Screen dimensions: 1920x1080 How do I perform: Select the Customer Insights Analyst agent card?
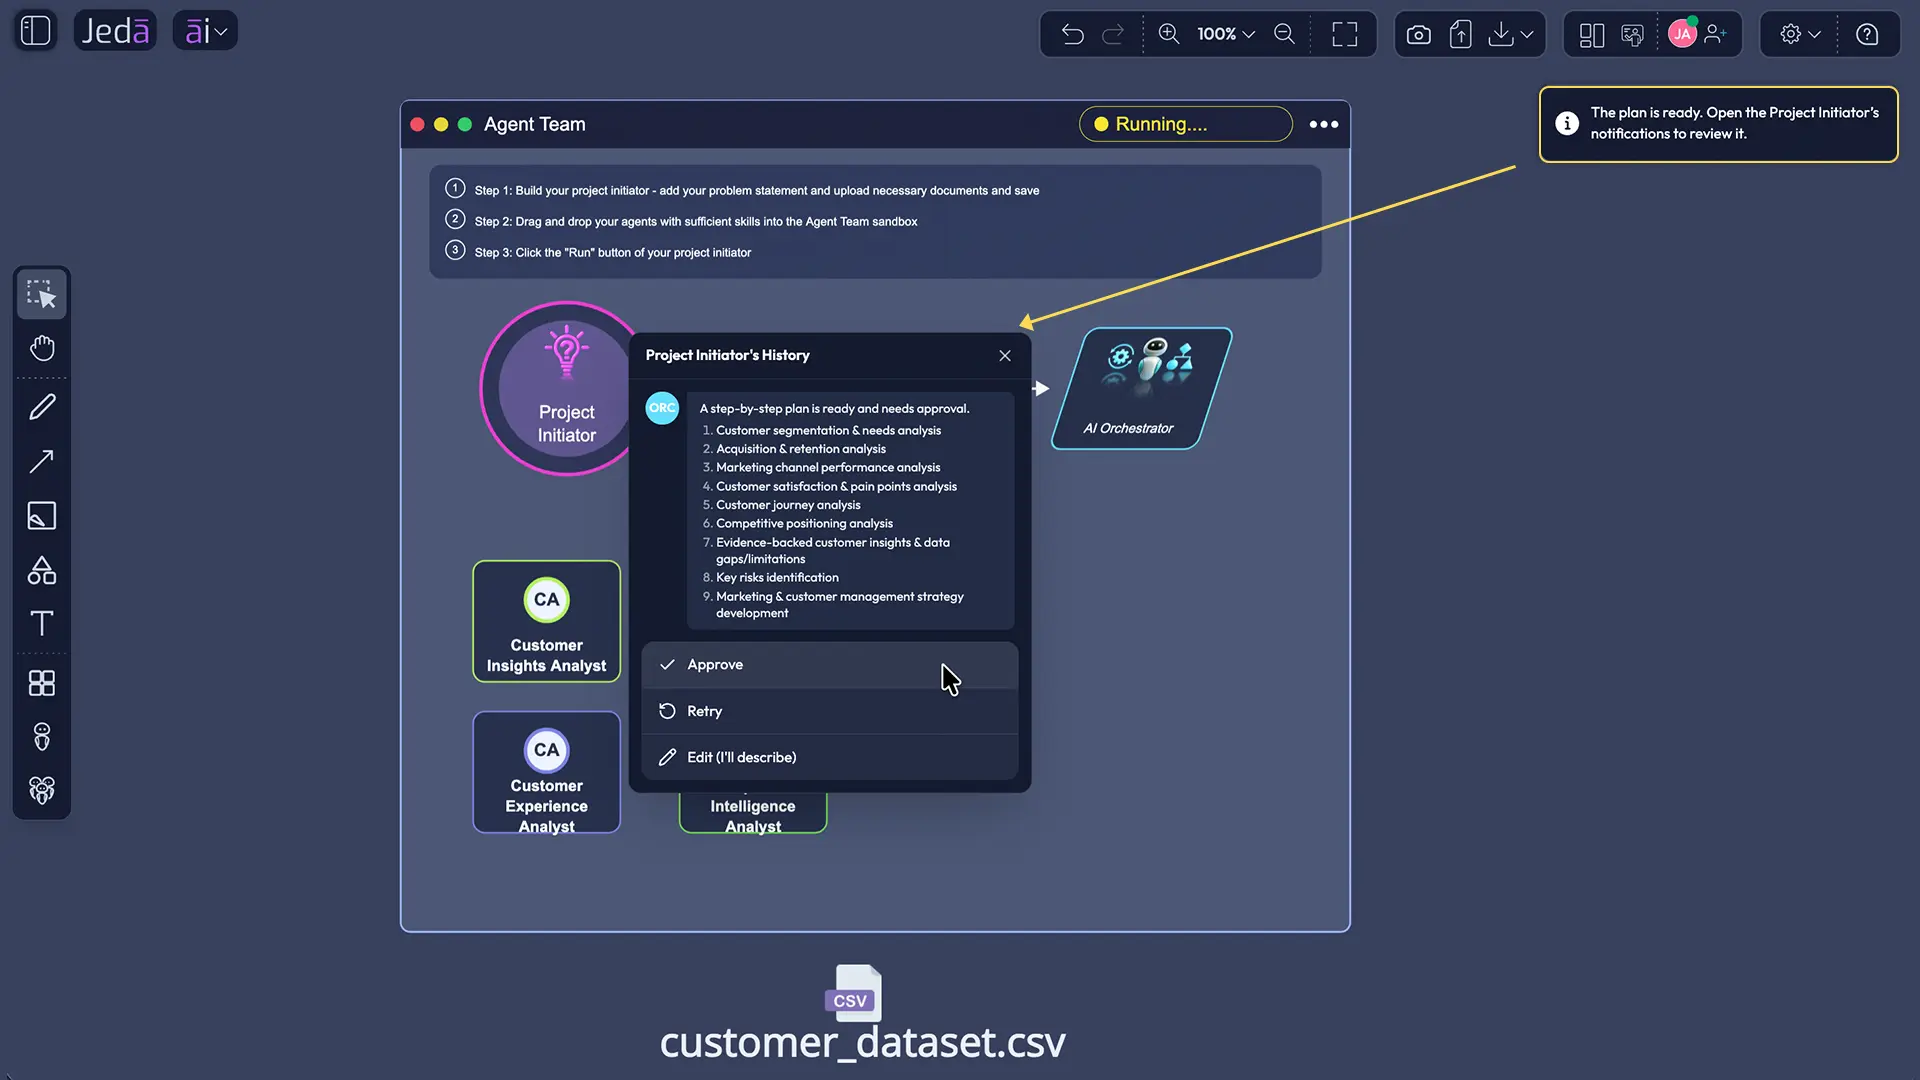547,622
